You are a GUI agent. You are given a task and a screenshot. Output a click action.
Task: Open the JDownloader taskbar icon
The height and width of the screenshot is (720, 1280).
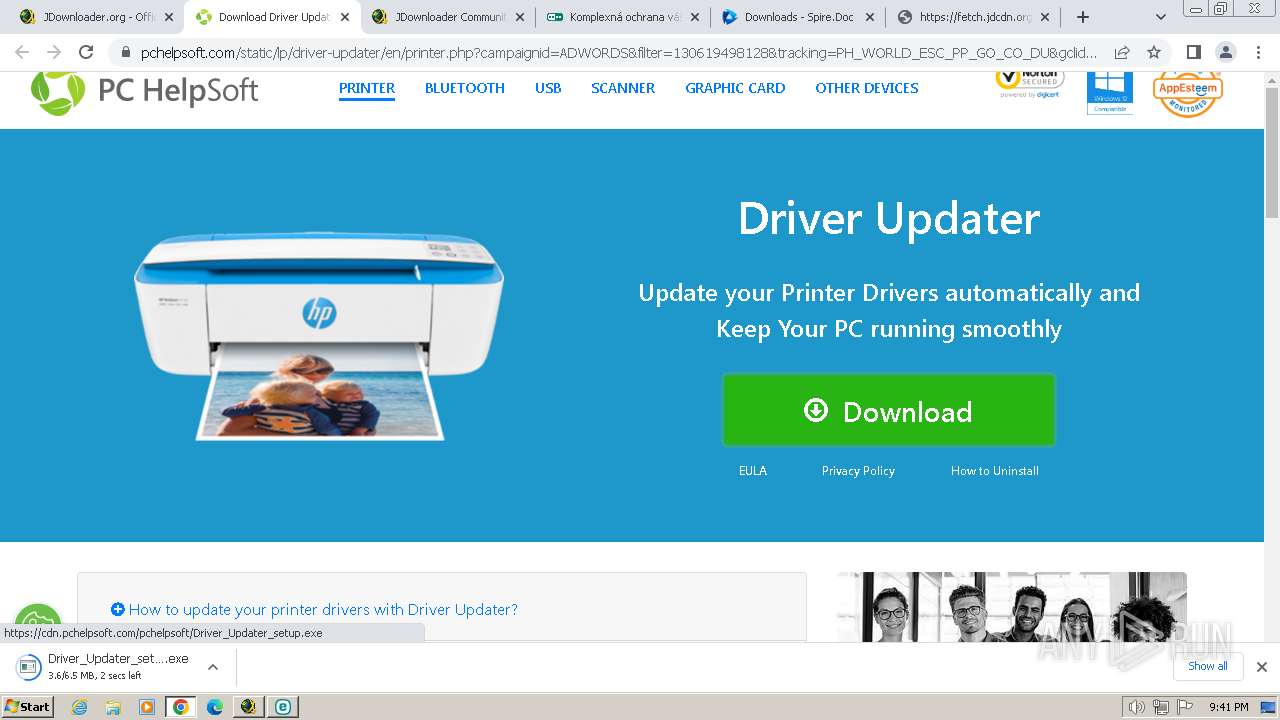click(x=248, y=707)
